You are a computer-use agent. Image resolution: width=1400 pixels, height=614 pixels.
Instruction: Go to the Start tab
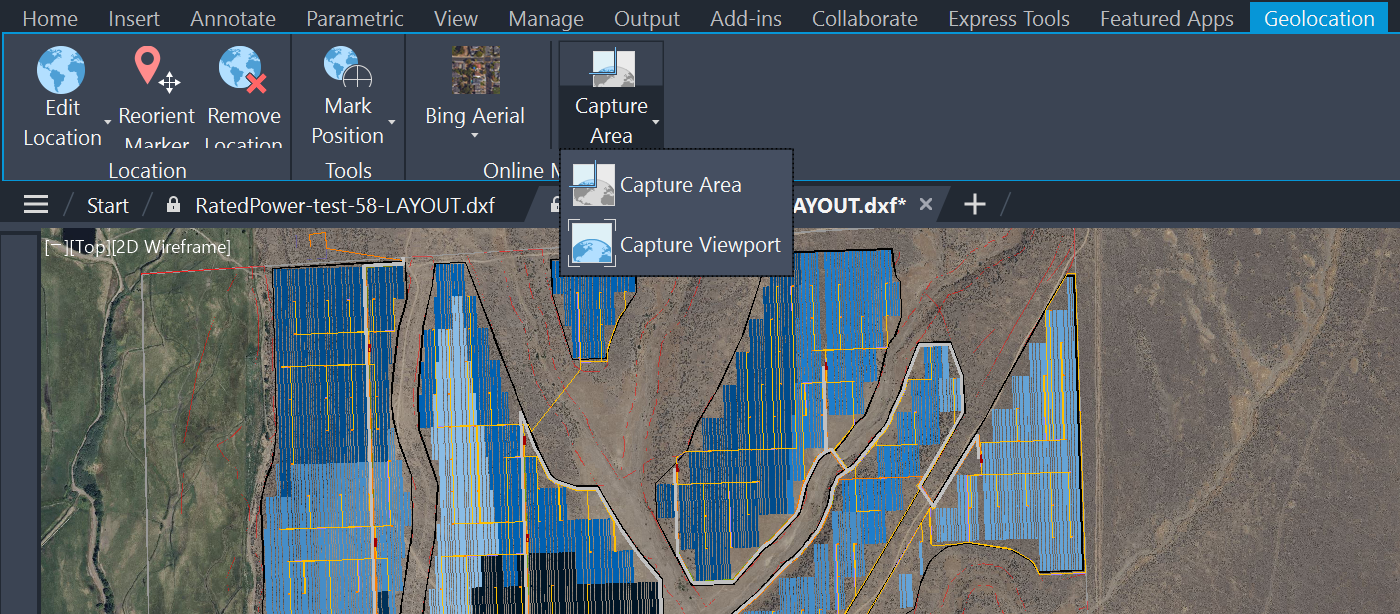tap(107, 205)
